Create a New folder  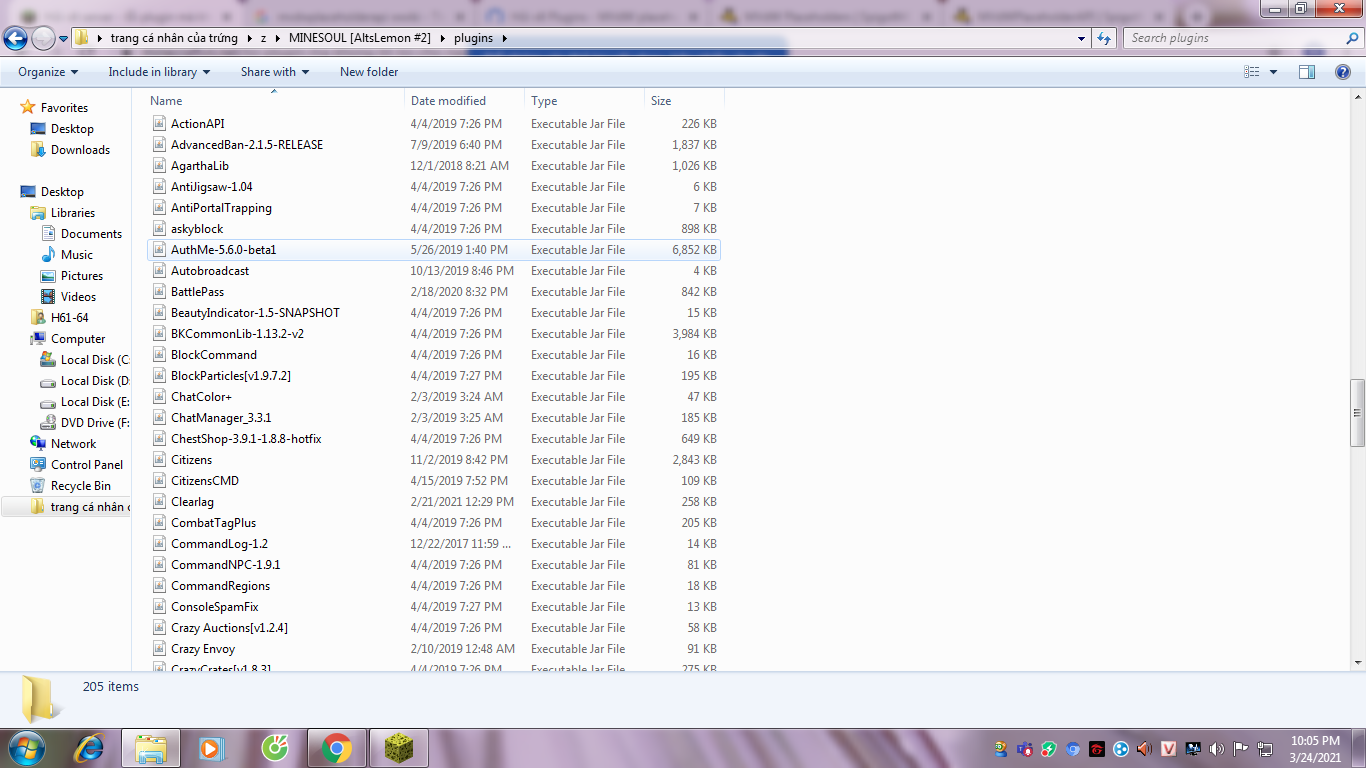pos(369,72)
